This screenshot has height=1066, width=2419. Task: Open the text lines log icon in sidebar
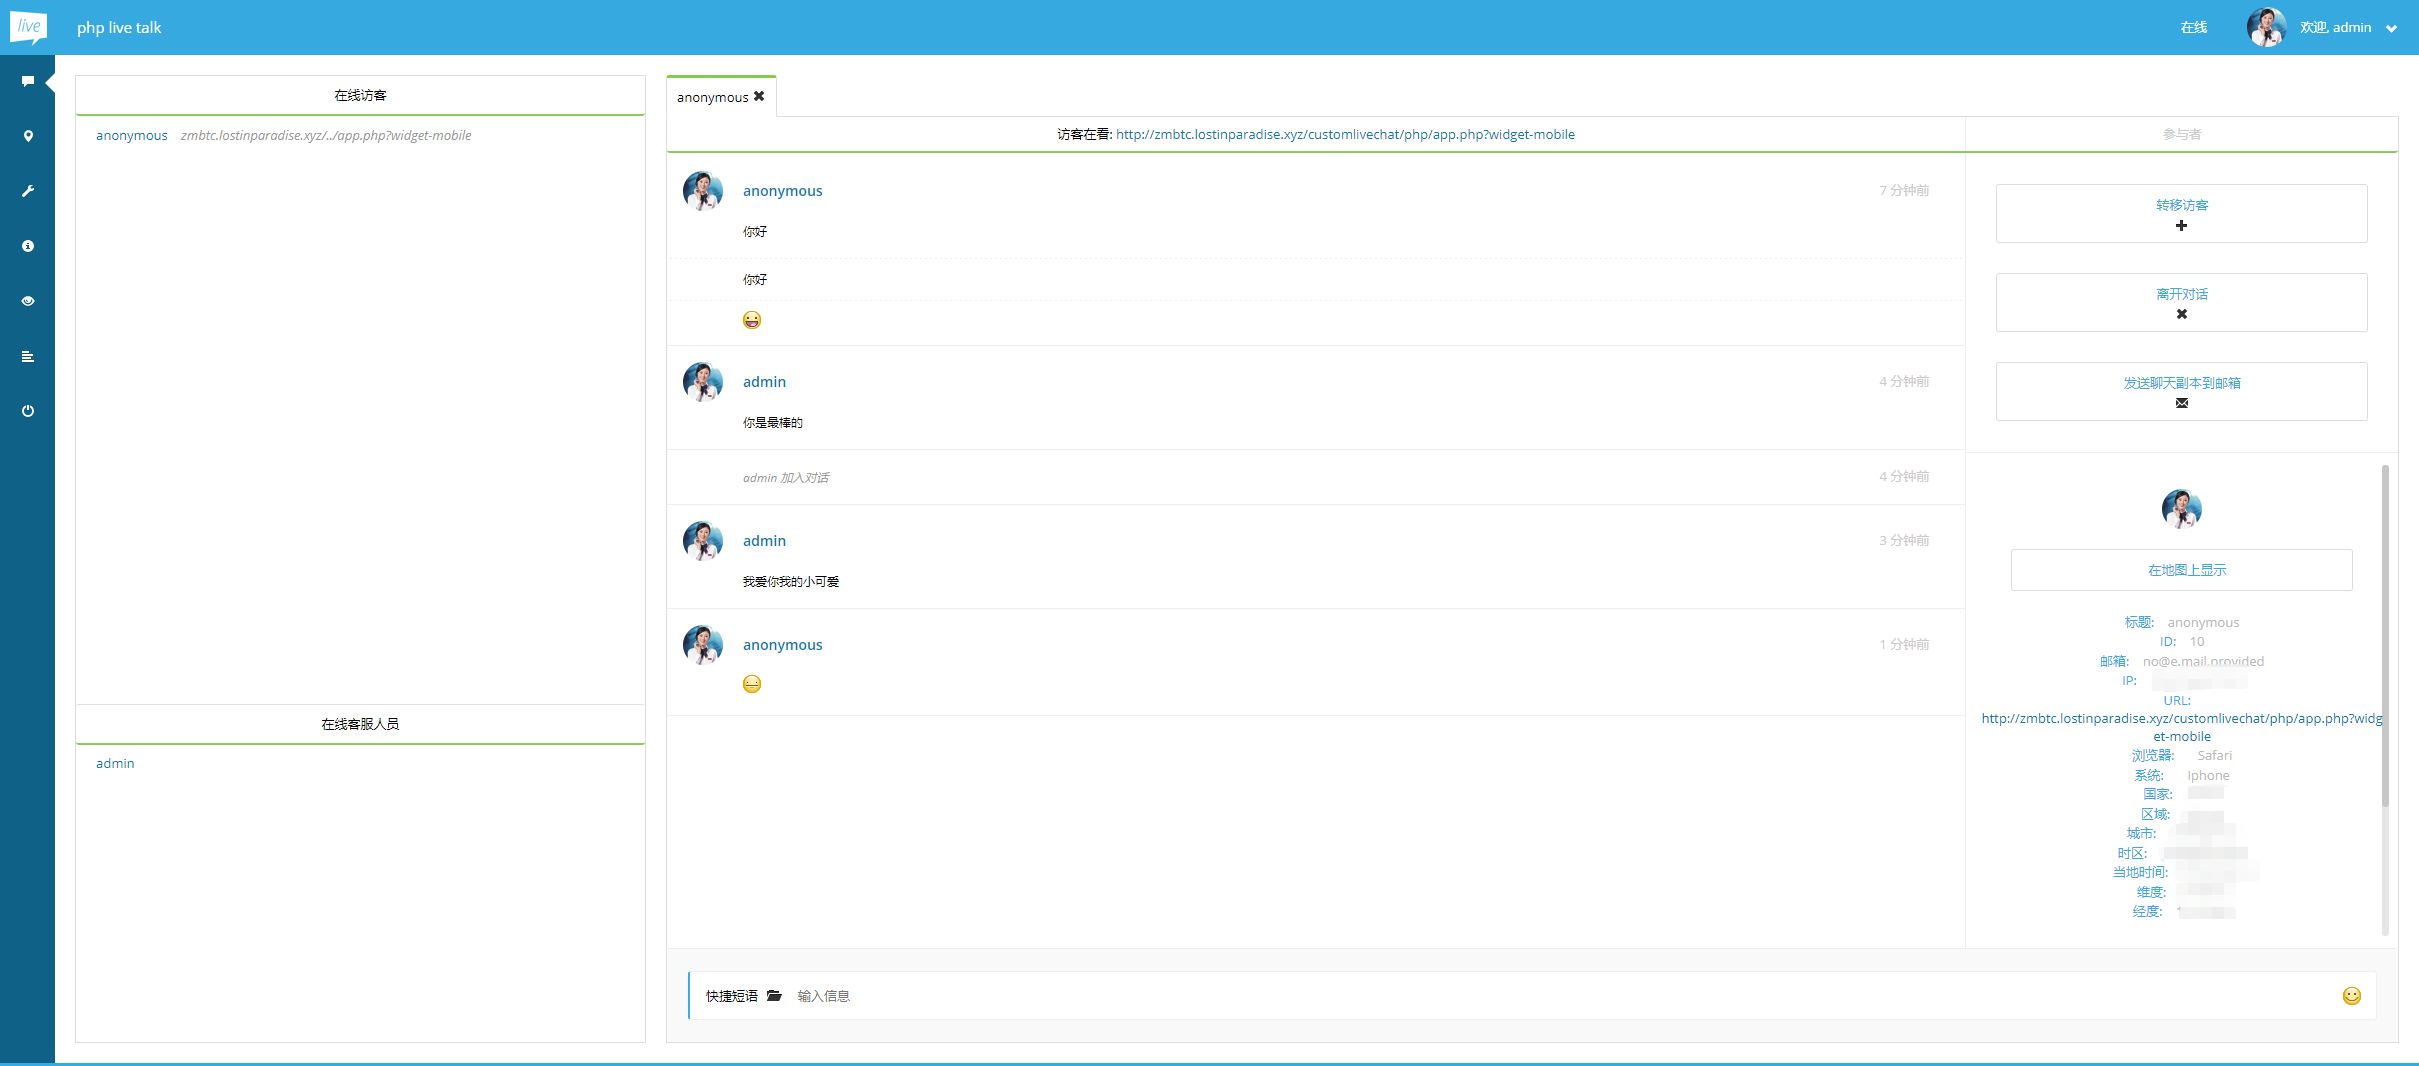[x=28, y=356]
